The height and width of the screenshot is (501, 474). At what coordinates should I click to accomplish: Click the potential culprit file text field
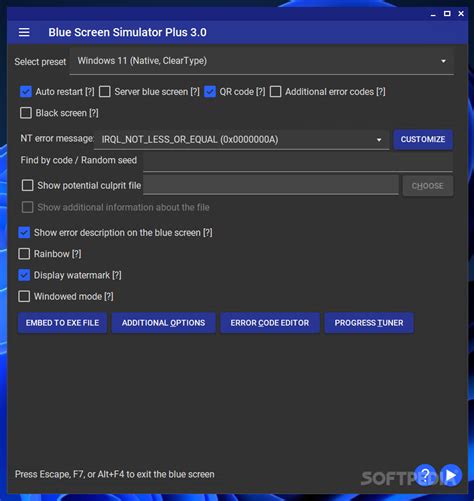(x=271, y=185)
